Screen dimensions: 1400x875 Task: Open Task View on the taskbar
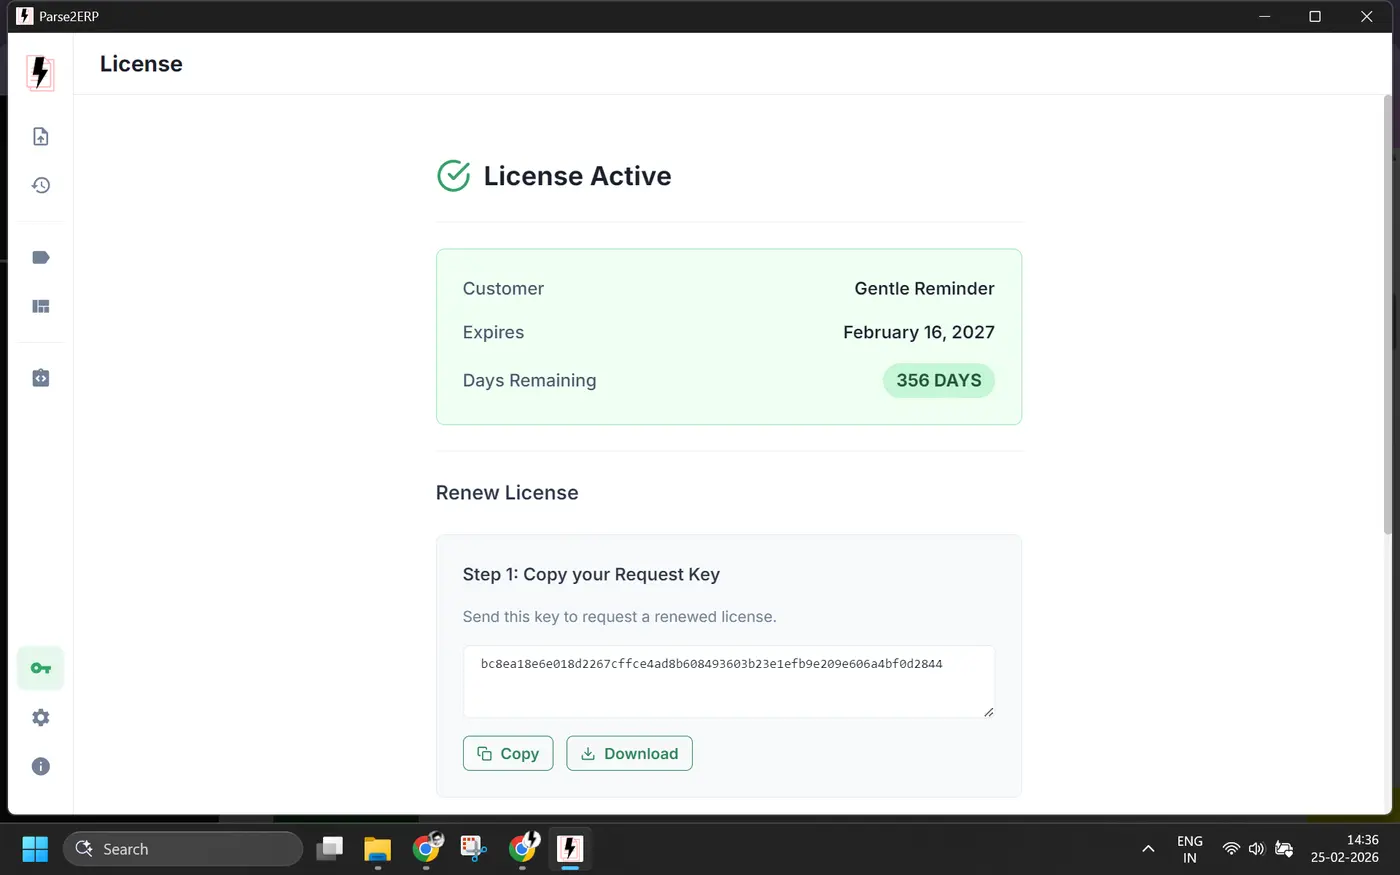(x=329, y=849)
